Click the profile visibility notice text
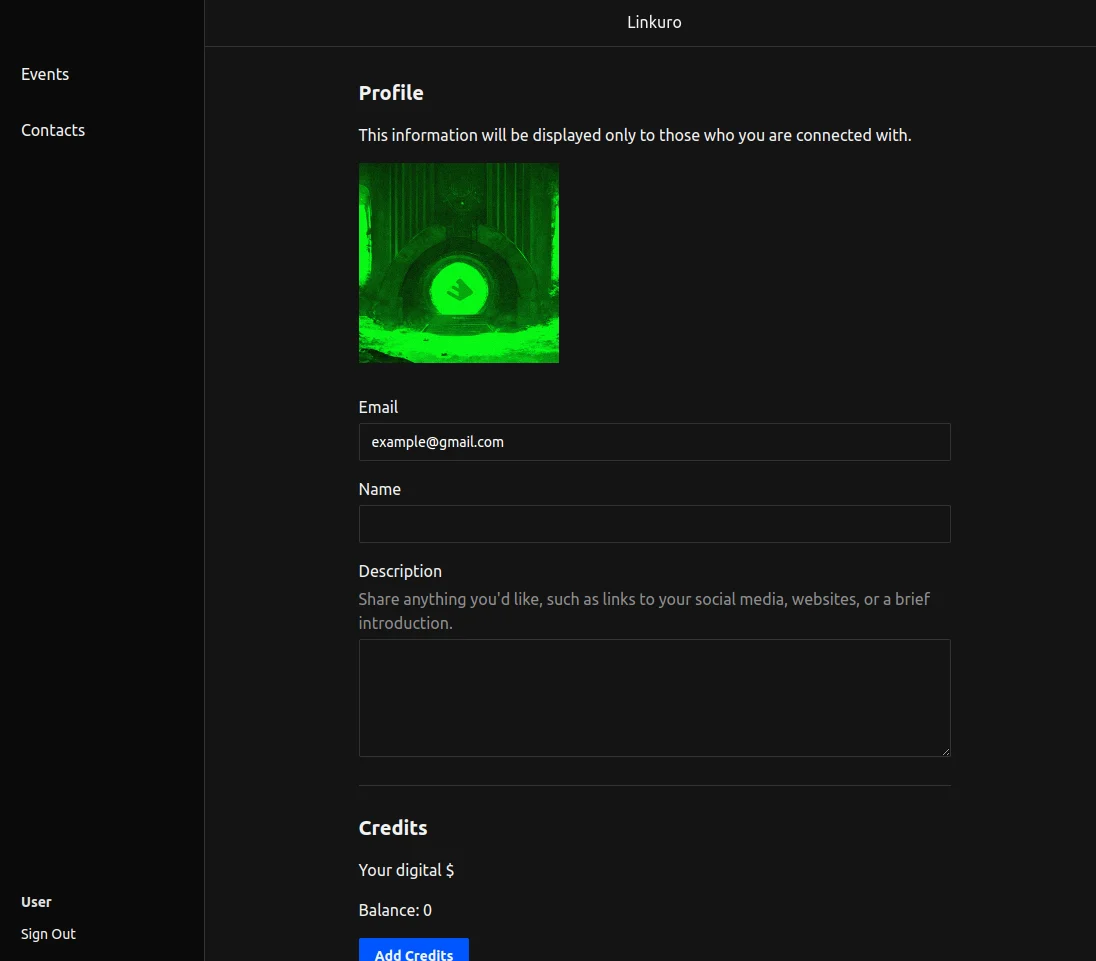Viewport: 1096px width, 961px height. pyautogui.click(x=635, y=135)
